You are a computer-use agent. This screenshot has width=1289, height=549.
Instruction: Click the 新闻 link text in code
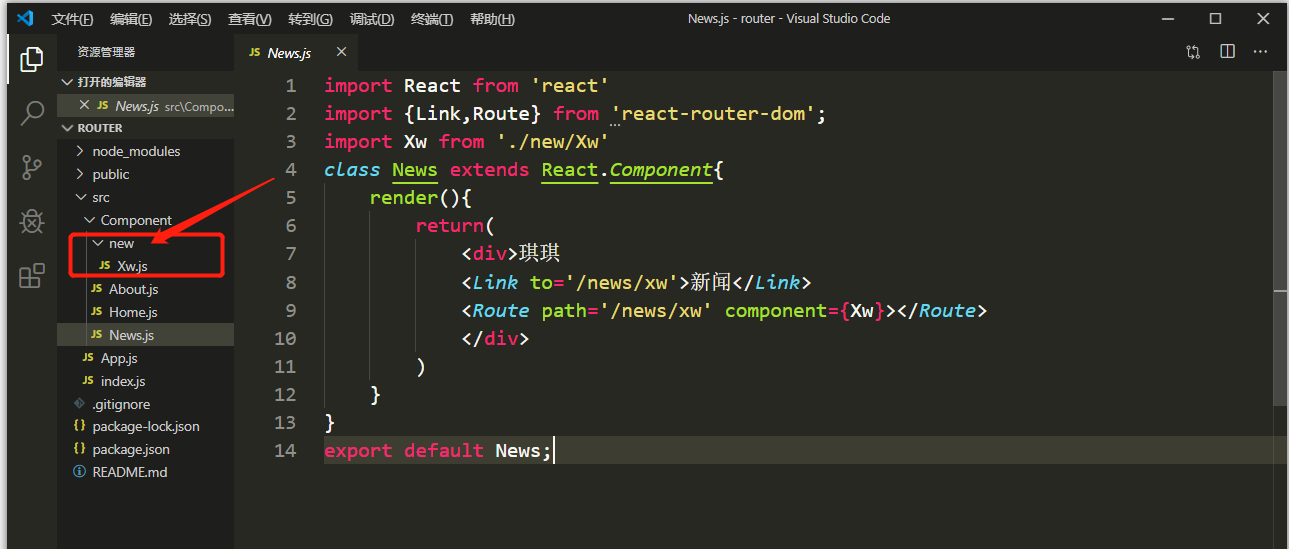[713, 282]
